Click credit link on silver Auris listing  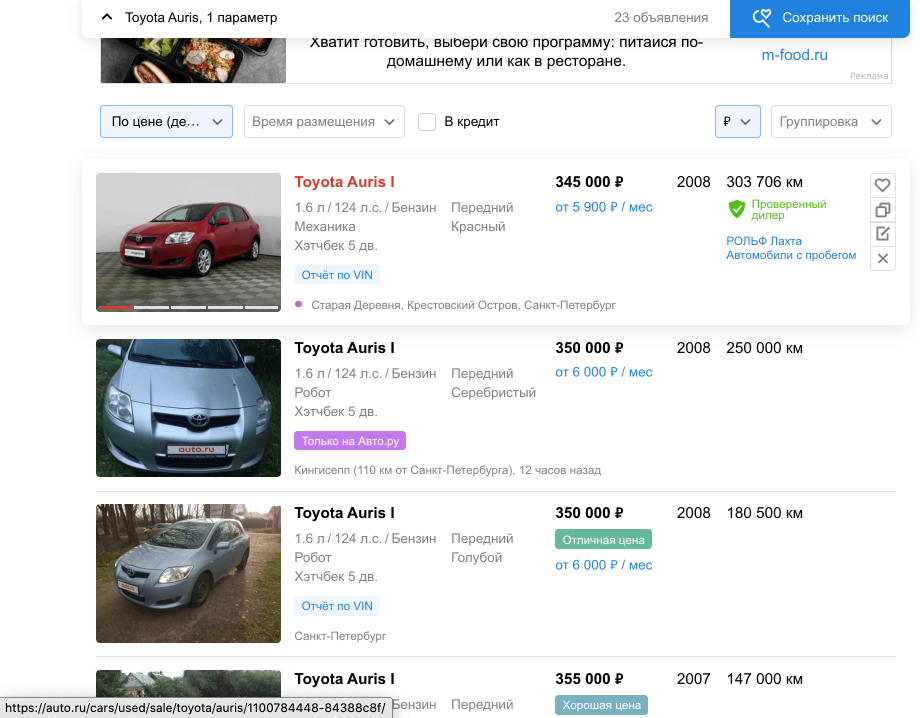point(604,372)
